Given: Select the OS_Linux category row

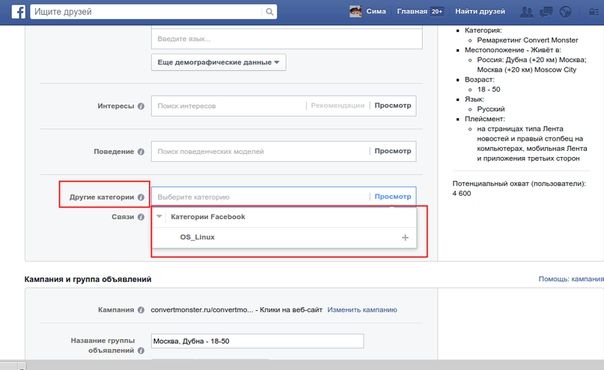Looking at the screenshot, I should [x=284, y=238].
